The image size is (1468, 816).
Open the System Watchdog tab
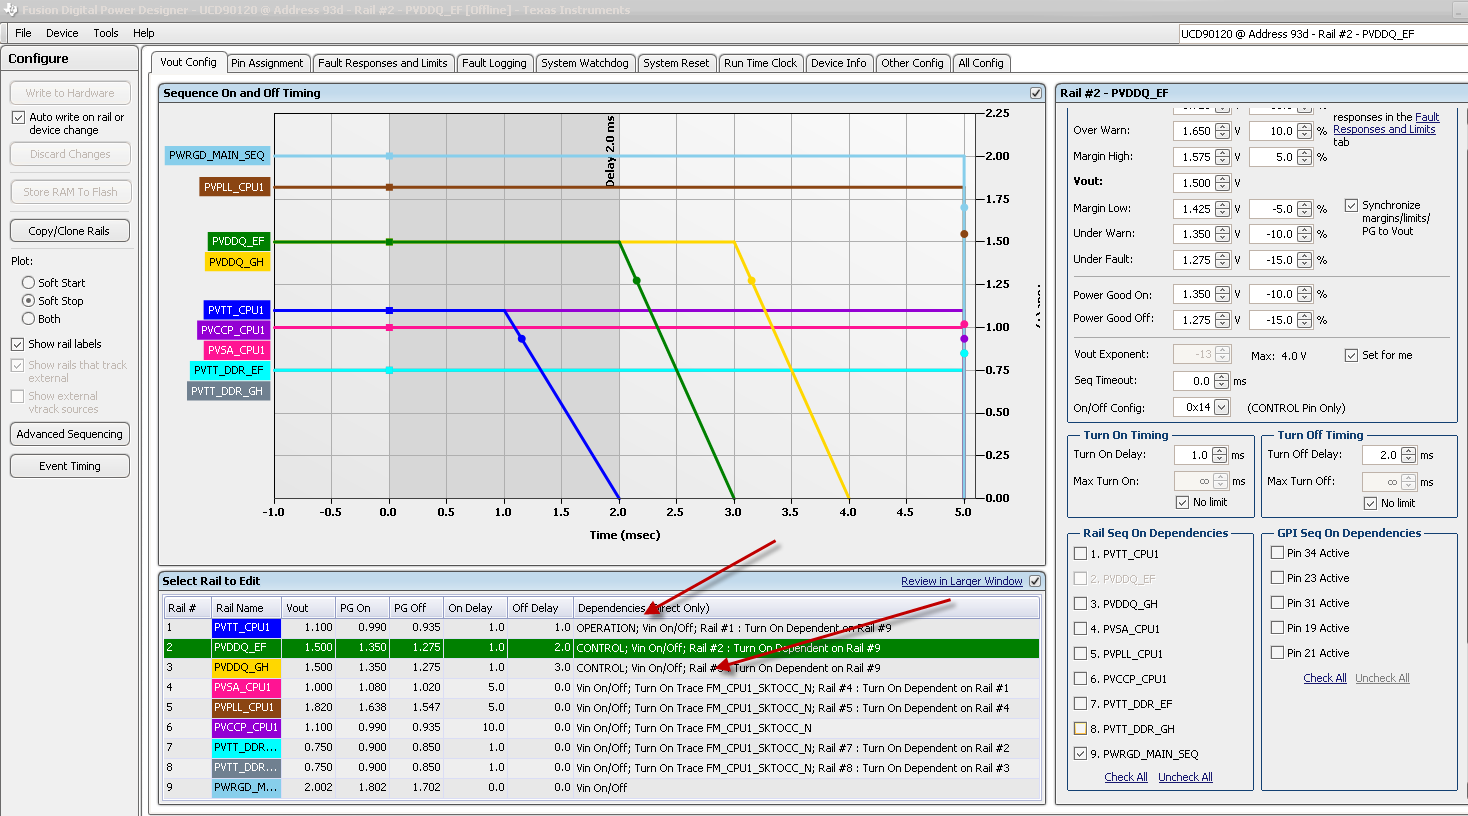585,63
